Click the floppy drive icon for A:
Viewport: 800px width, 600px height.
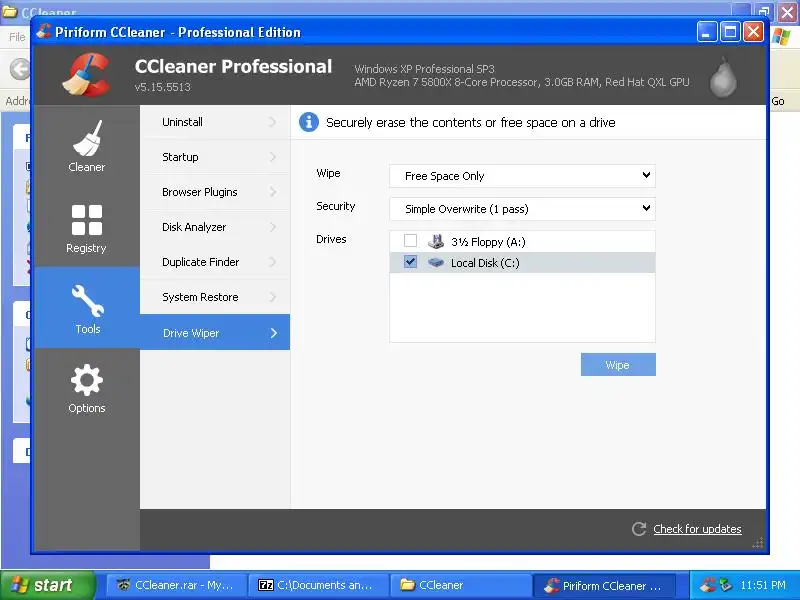pos(436,241)
